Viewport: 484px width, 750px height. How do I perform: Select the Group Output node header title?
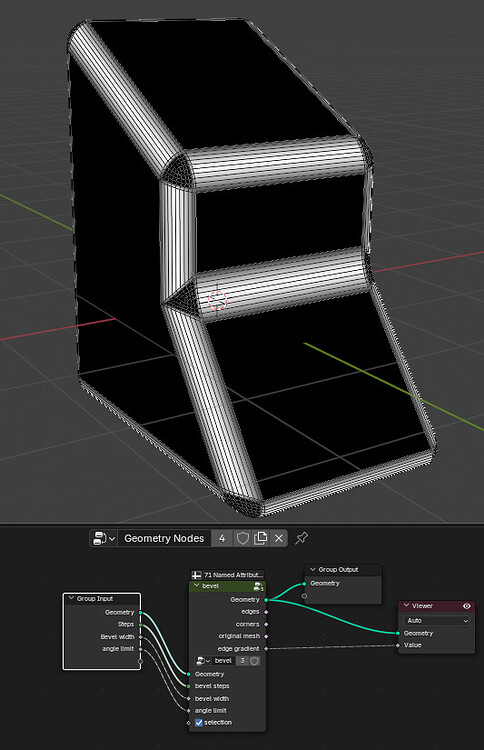(338, 570)
